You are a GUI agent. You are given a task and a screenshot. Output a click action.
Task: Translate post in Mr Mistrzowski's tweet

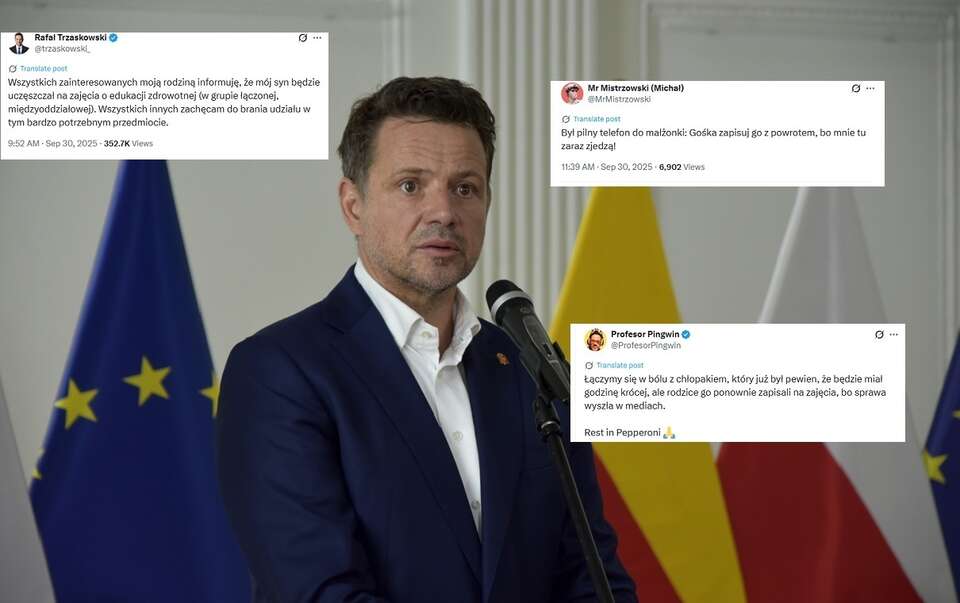[x=596, y=119]
